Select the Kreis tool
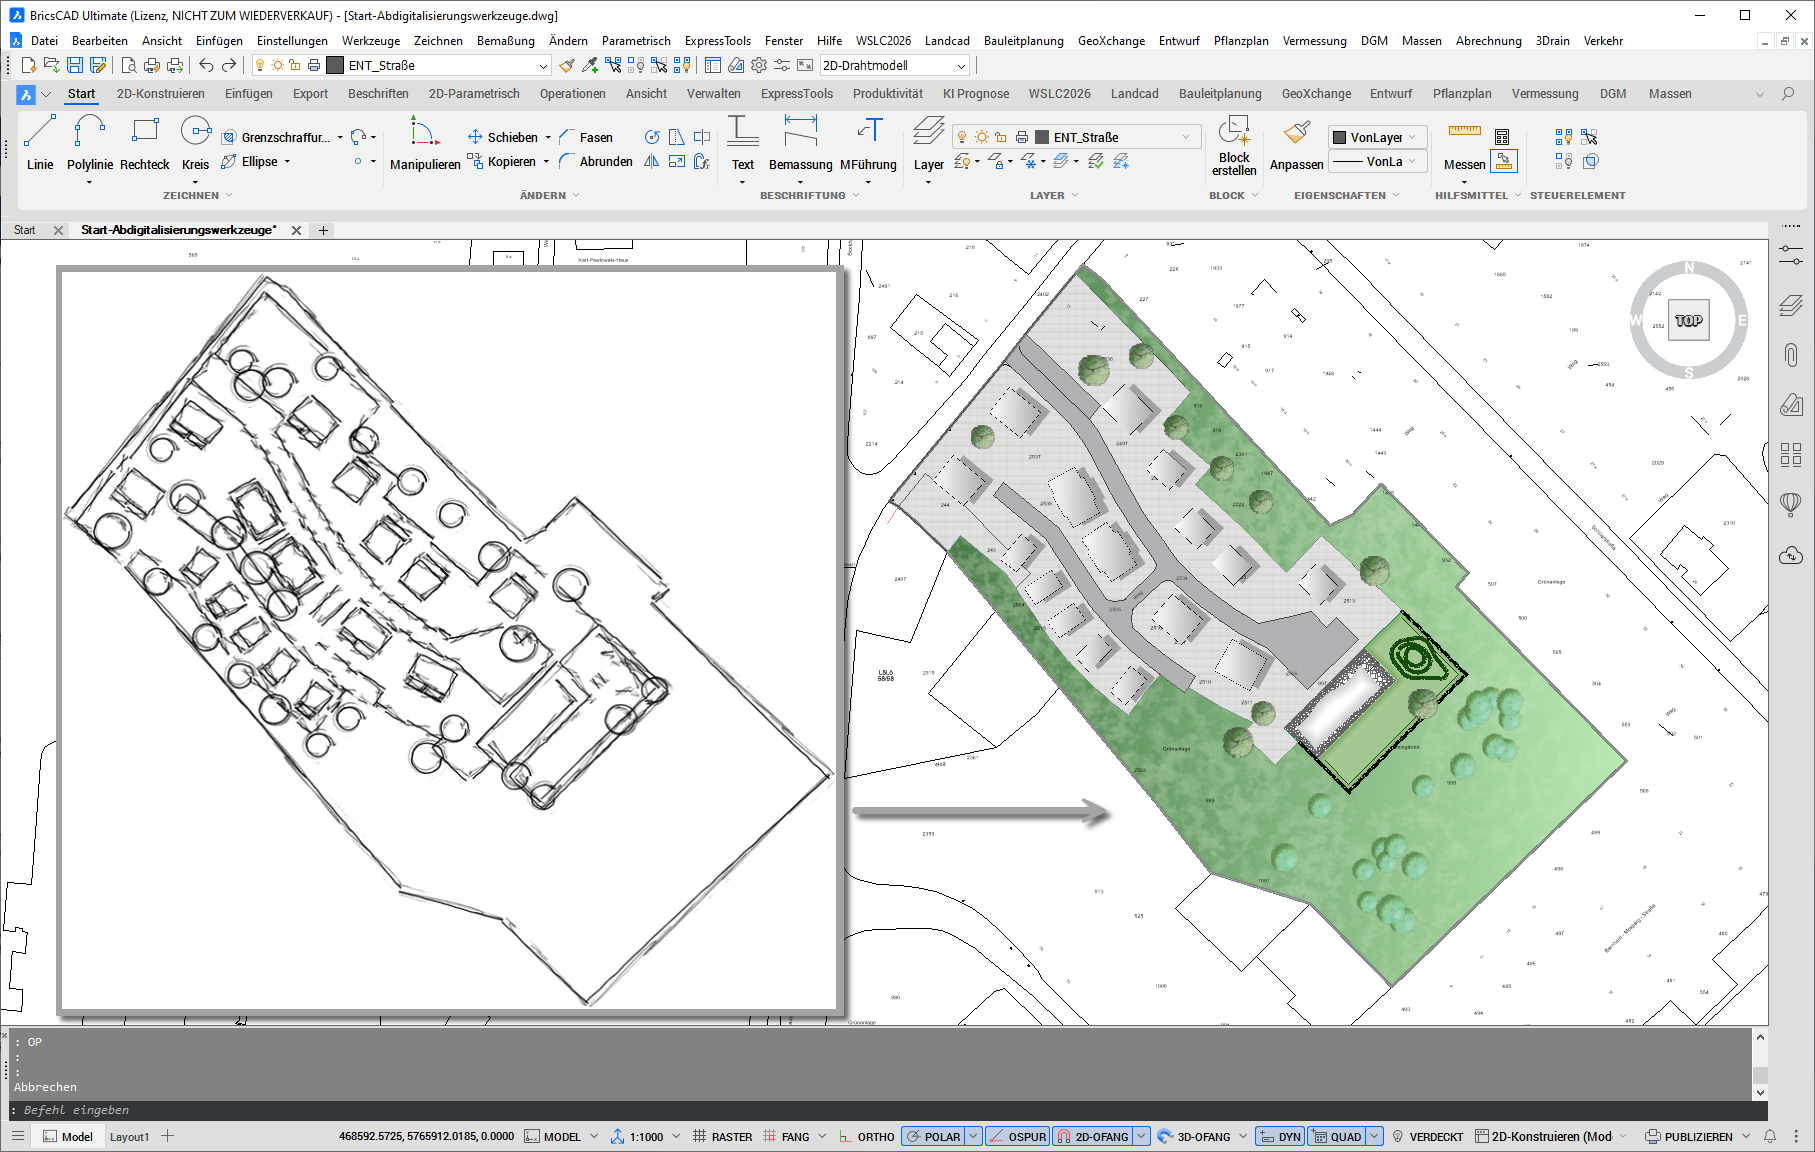 tap(196, 147)
